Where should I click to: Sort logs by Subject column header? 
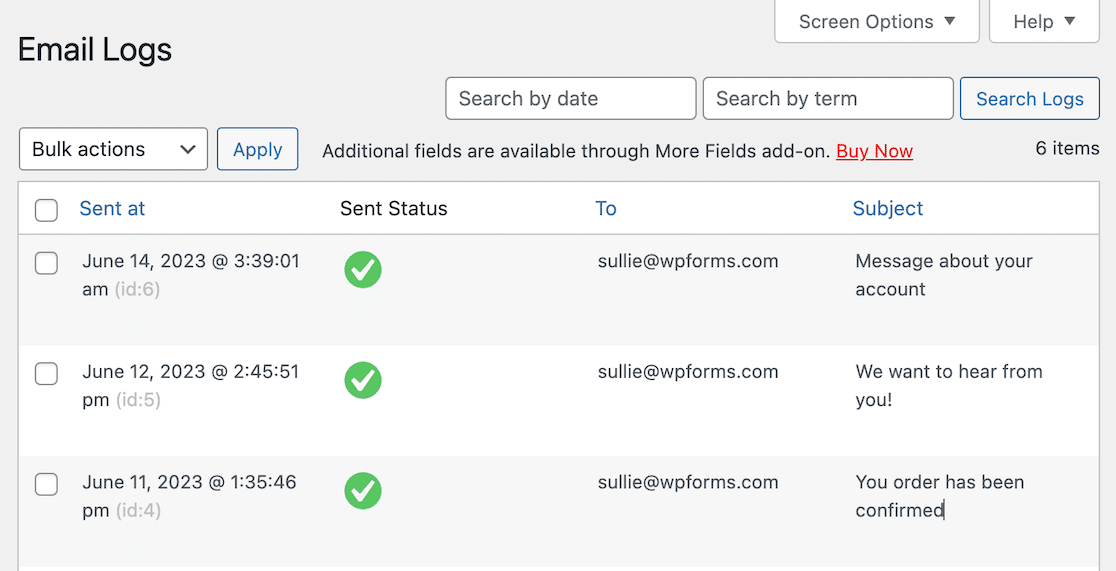[x=887, y=208]
